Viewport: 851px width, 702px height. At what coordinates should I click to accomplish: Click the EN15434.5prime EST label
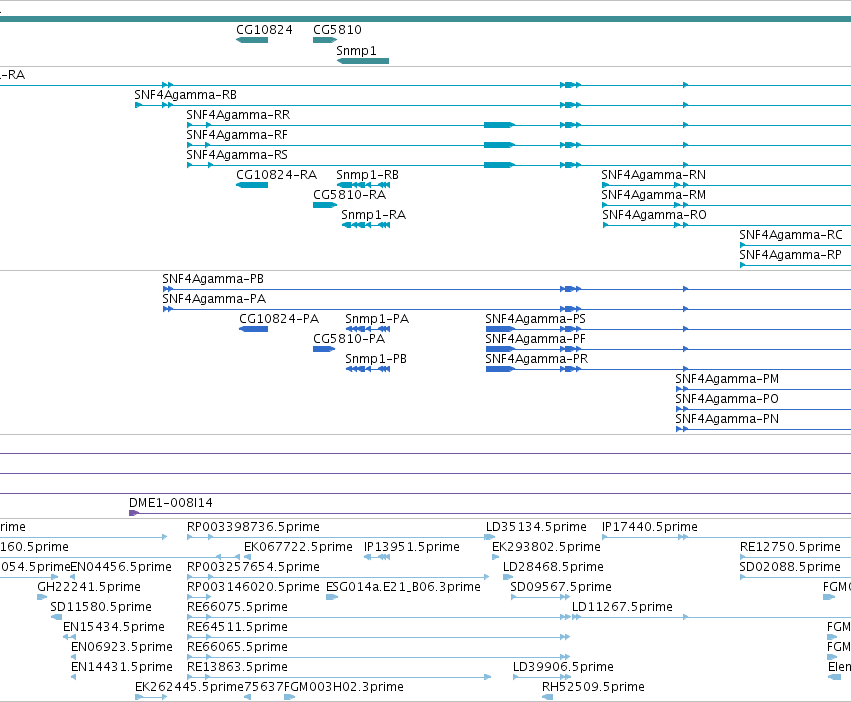113,627
